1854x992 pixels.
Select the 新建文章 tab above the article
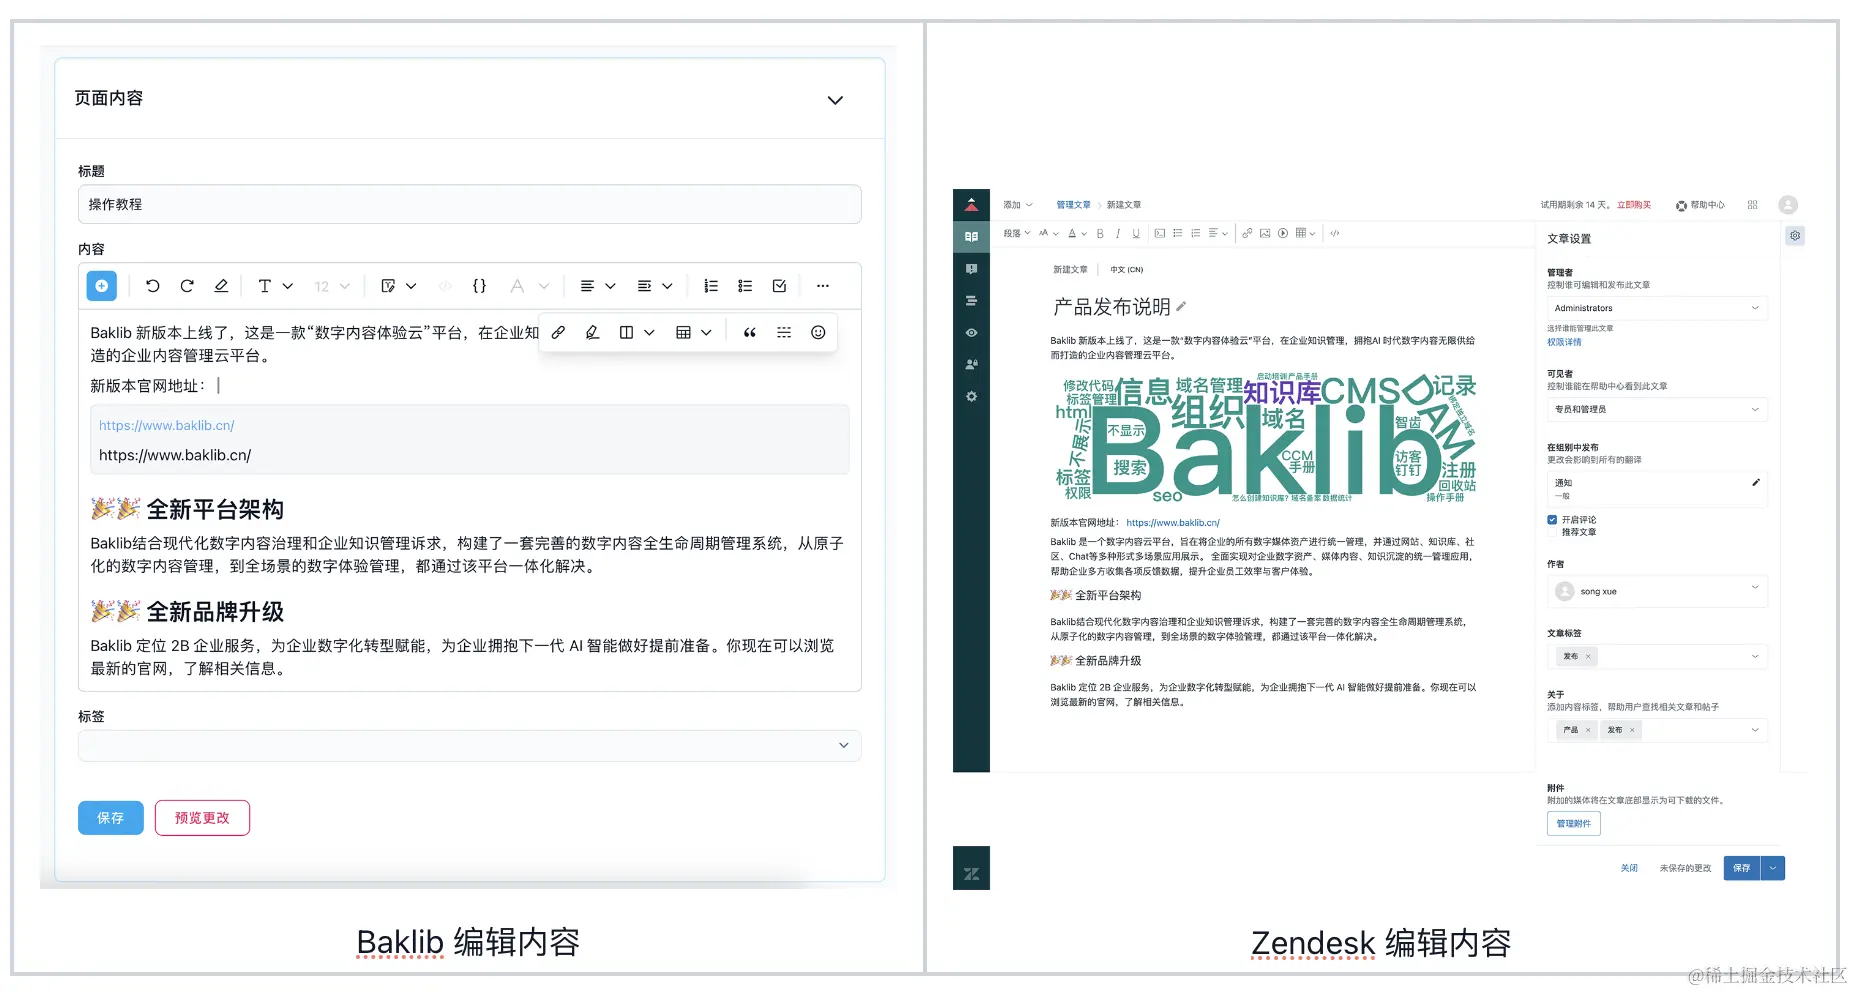tap(1070, 270)
